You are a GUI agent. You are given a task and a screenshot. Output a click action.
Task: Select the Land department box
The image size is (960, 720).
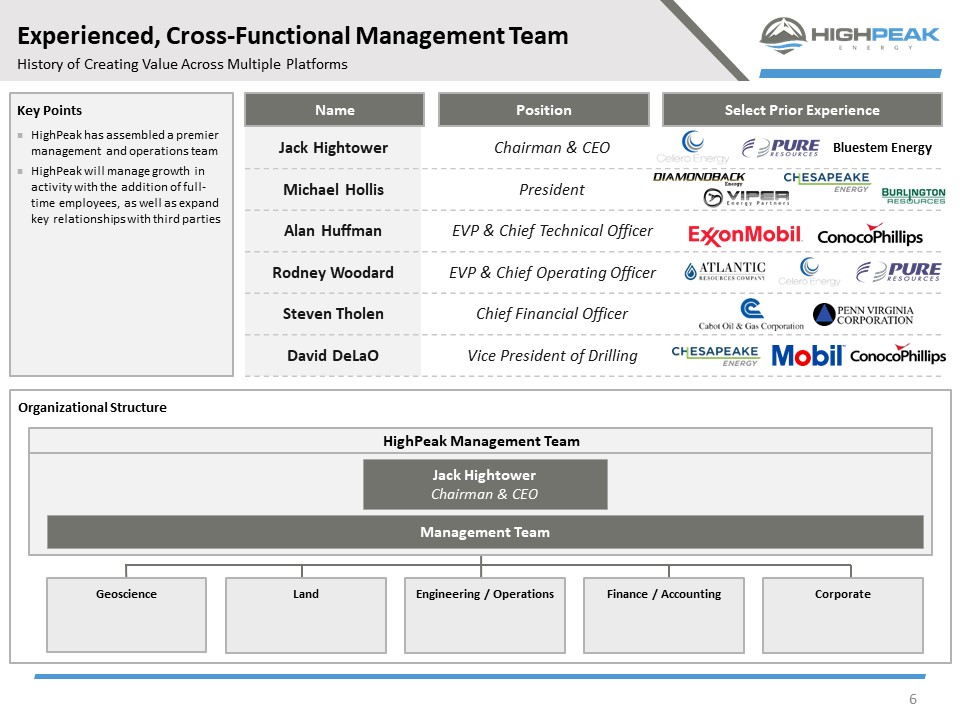click(306, 615)
